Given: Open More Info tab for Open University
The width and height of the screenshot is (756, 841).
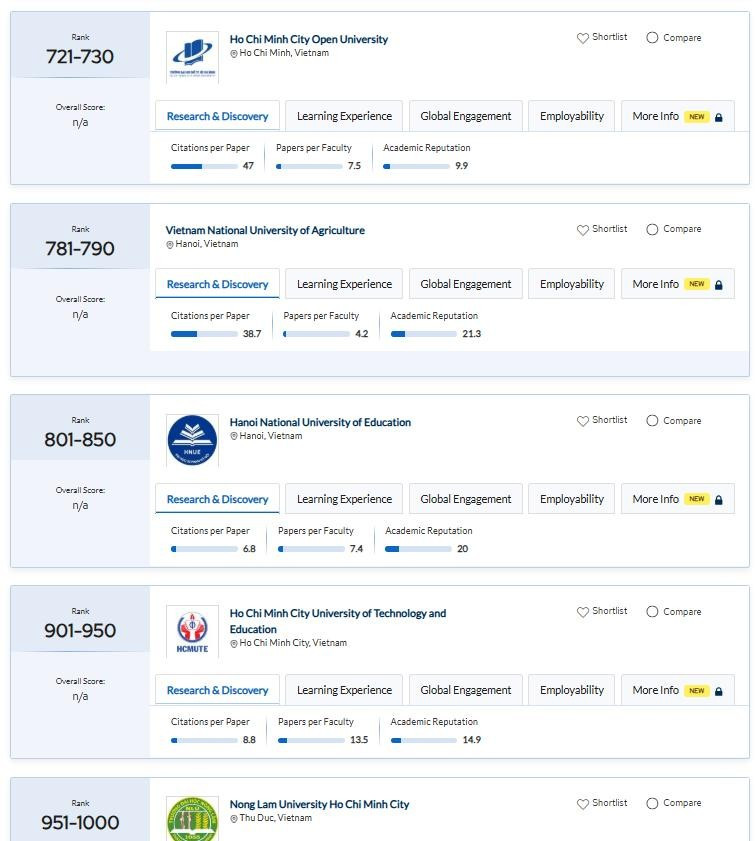Looking at the screenshot, I should click(677, 116).
